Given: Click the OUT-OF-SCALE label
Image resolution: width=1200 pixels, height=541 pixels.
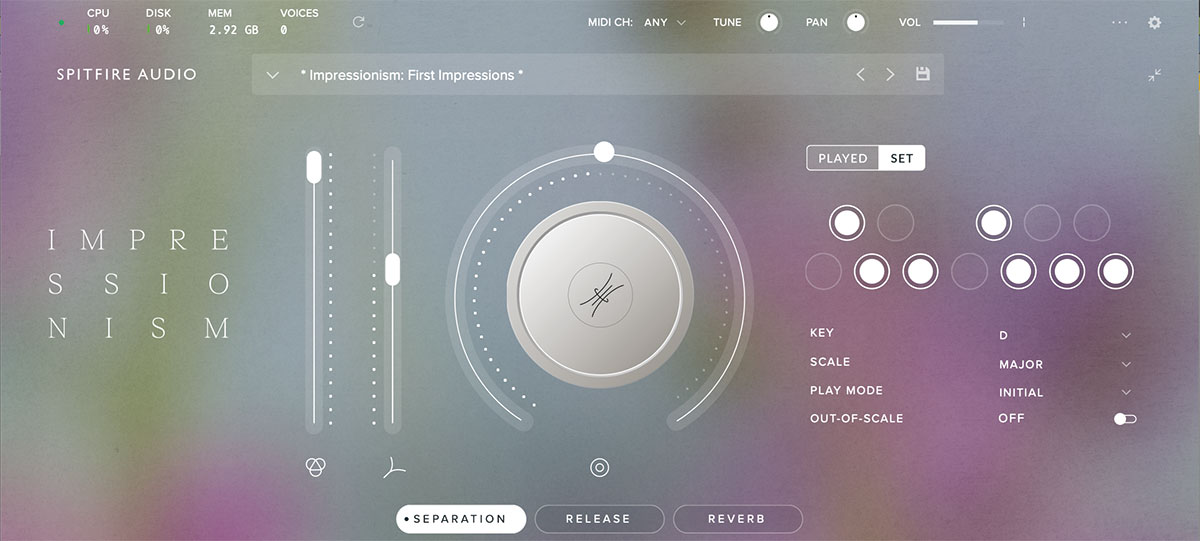Looking at the screenshot, I should [856, 418].
